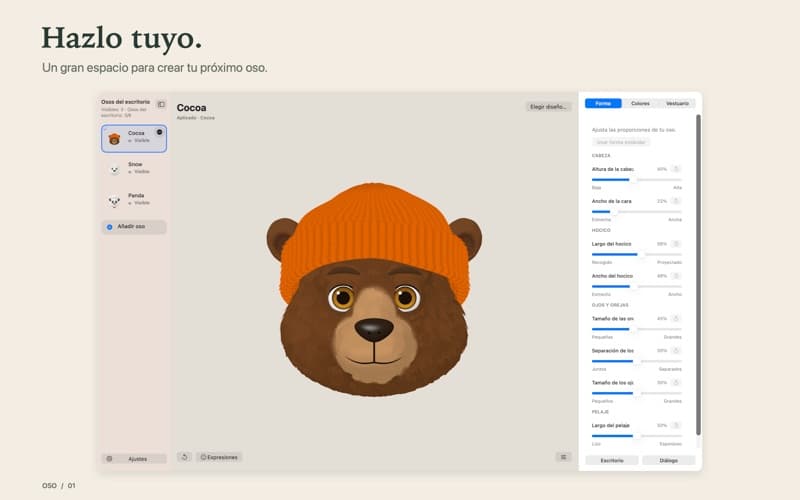Click the dark badge icon on the Cocoa row
Image resolution: width=800 pixels, height=500 pixels.
pos(159,132)
